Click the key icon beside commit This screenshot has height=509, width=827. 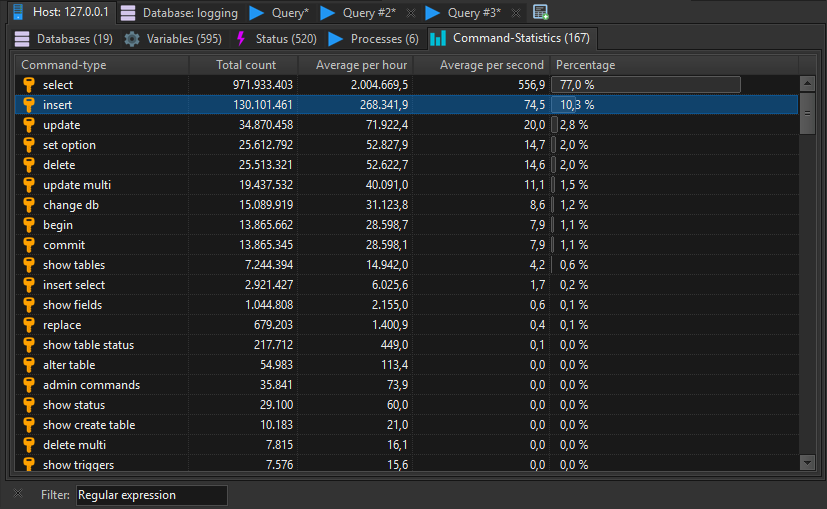click(x=29, y=245)
